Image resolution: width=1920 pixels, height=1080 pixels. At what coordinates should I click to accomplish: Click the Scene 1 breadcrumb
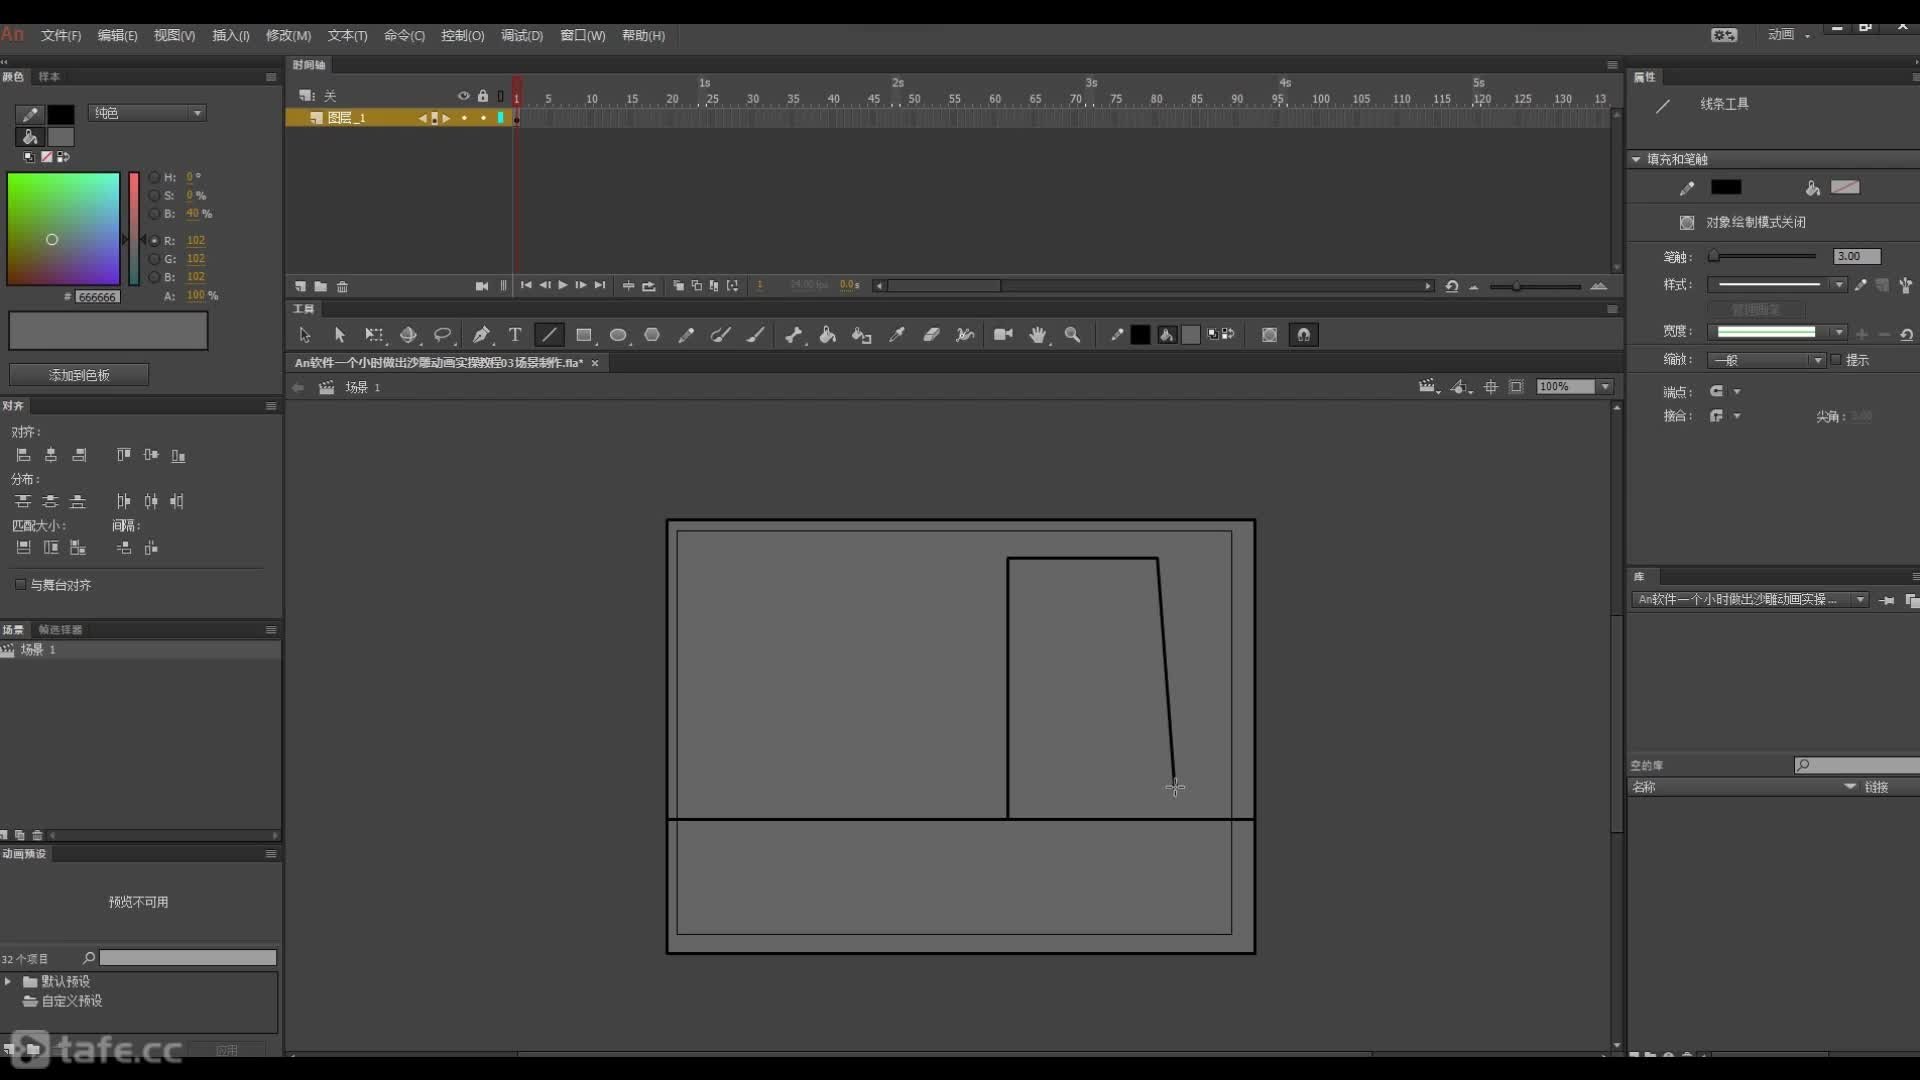click(363, 387)
